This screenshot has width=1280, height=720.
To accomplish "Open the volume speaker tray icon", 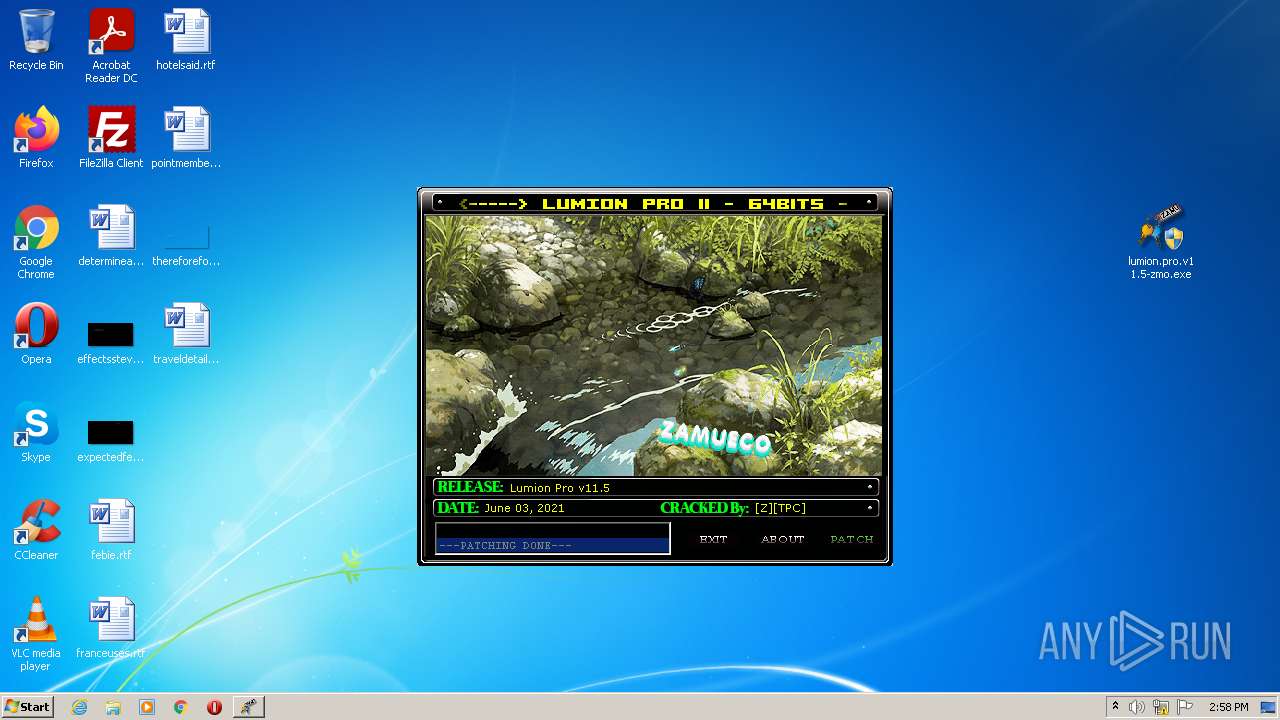I will (1137, 707).
